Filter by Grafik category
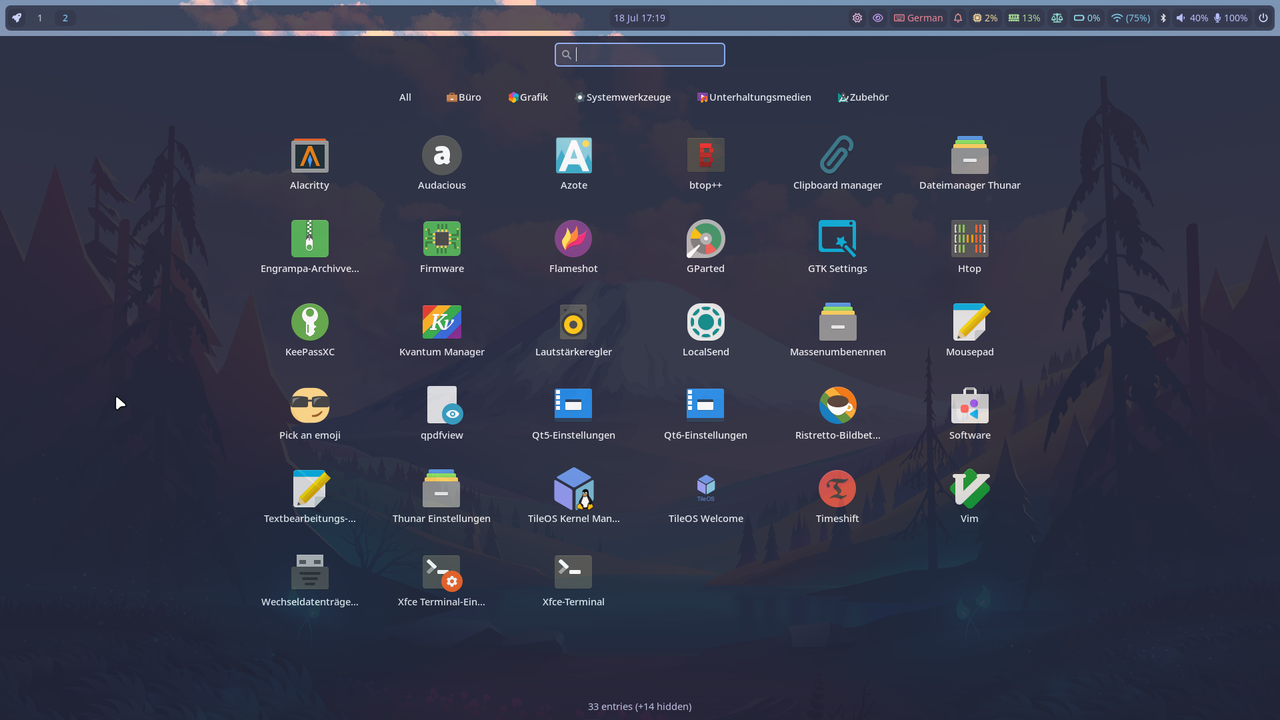The width and height of the screenshot is (1280, 720). click(528, 97)
